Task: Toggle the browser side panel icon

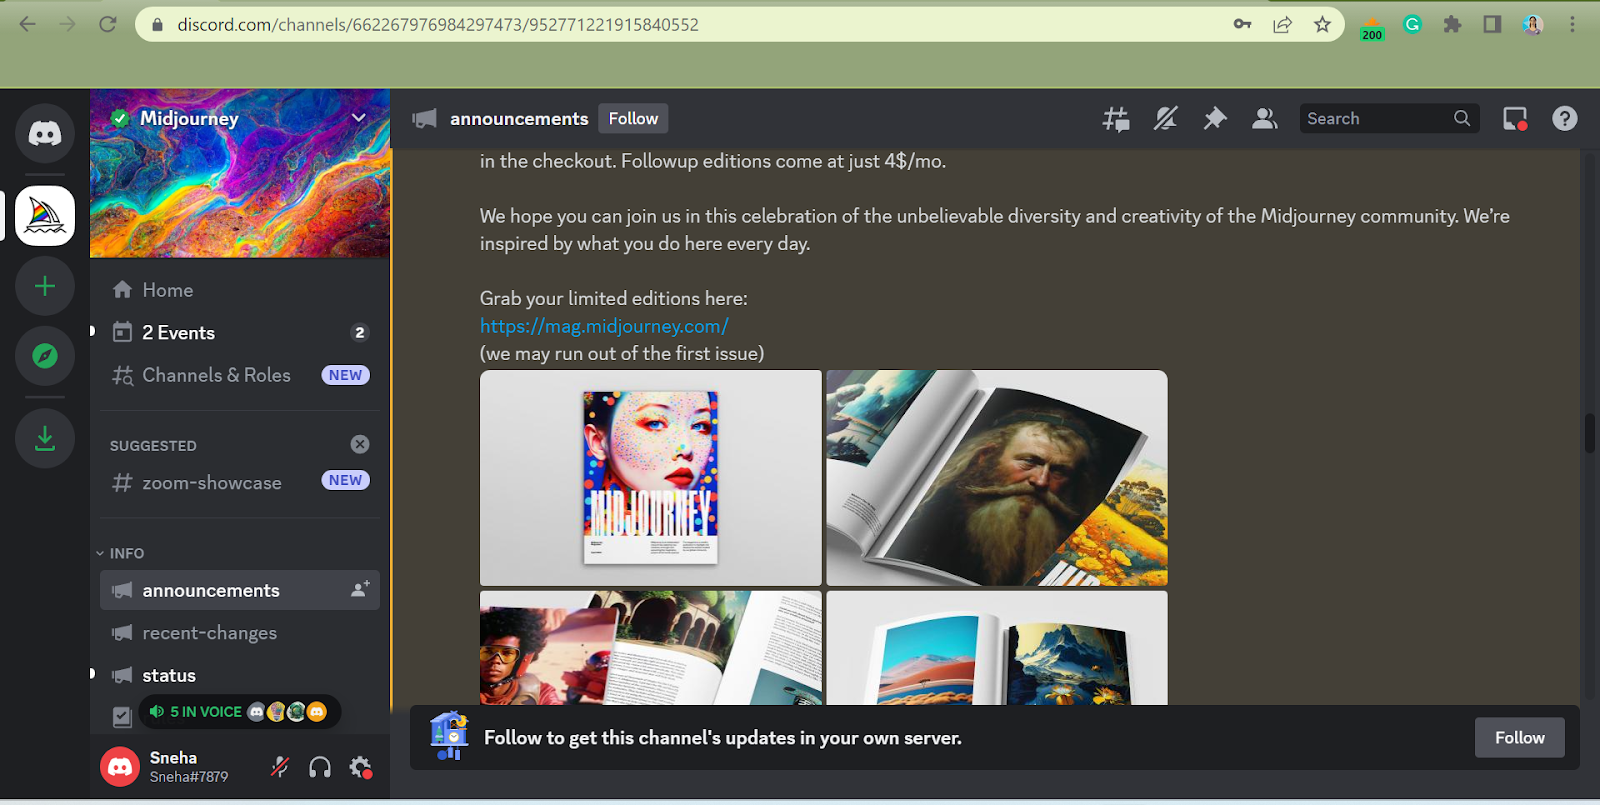Action: 1492,24
